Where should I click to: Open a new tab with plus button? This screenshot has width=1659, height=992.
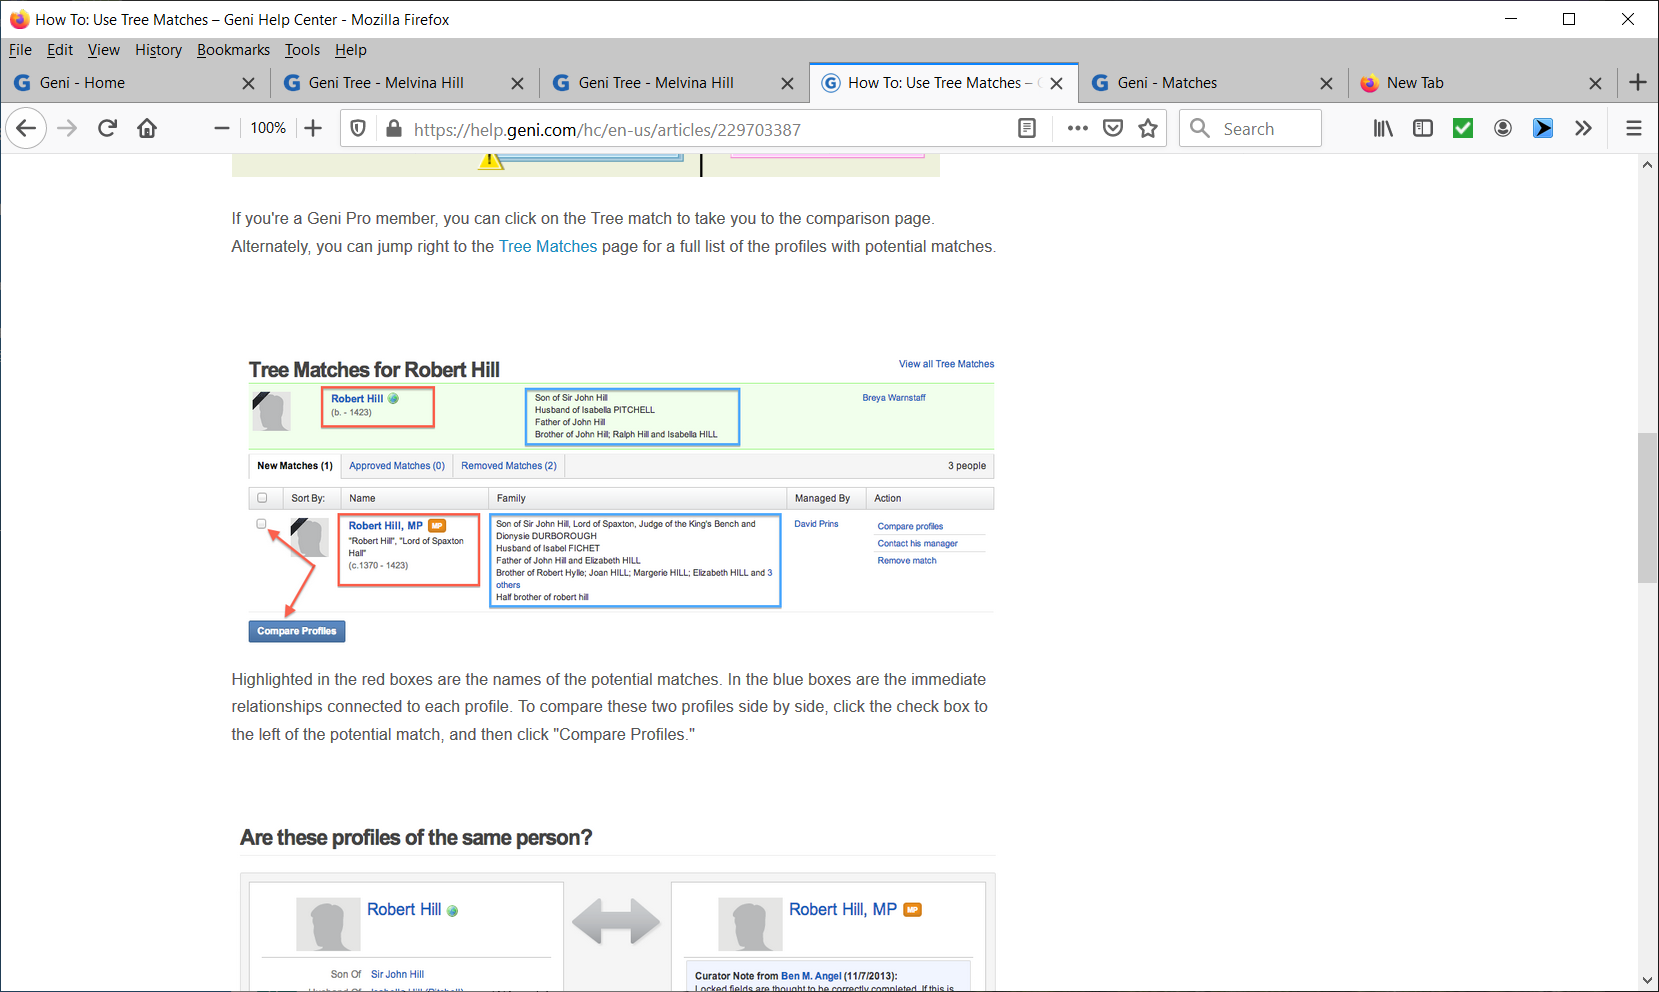(1637, 83)
